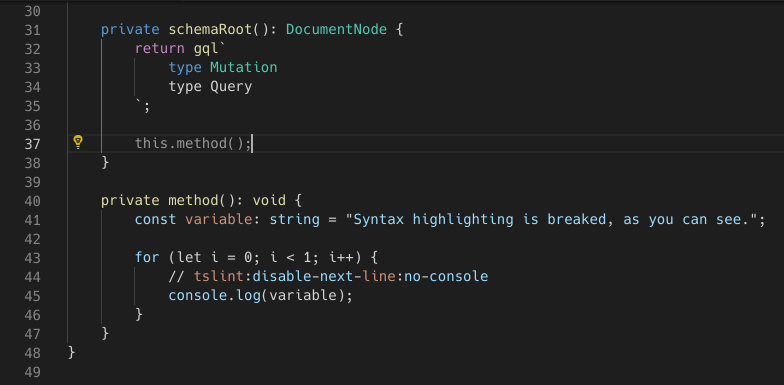This screenshot has height=385, width=784.
Task: Click 'variable' argument inside console.log
Action: click(x=303, y=296)
